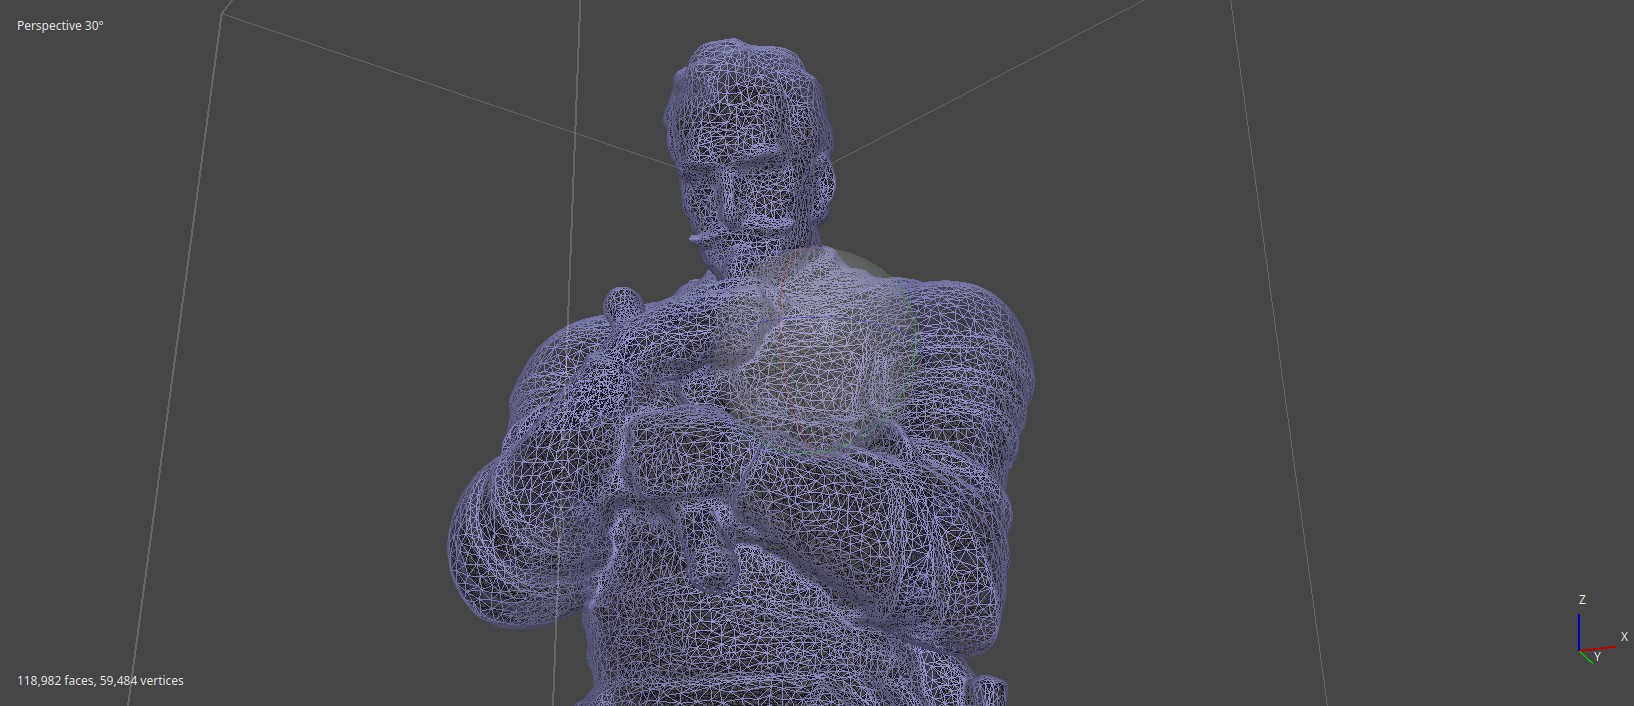Click the rounded knob of the sword pommel
This screenshot has height=706, width=1634.
coord(622,302)
